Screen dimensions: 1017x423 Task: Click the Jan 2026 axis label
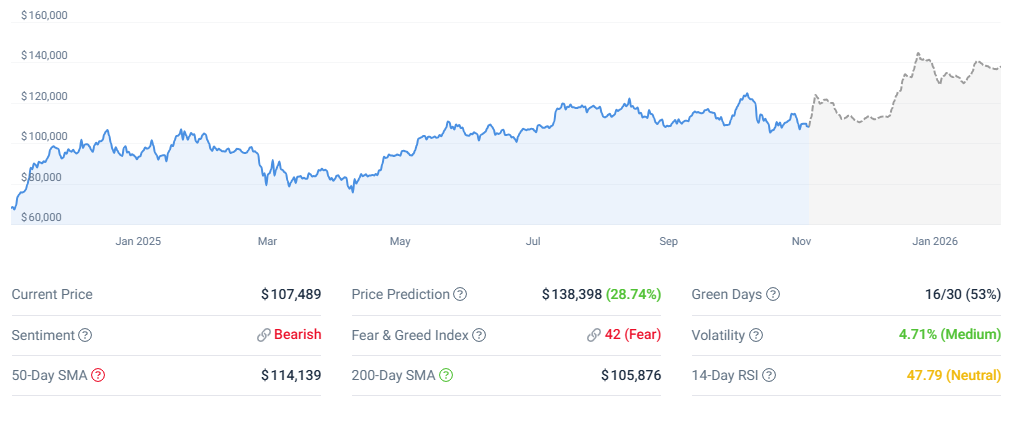coord(935,241)
